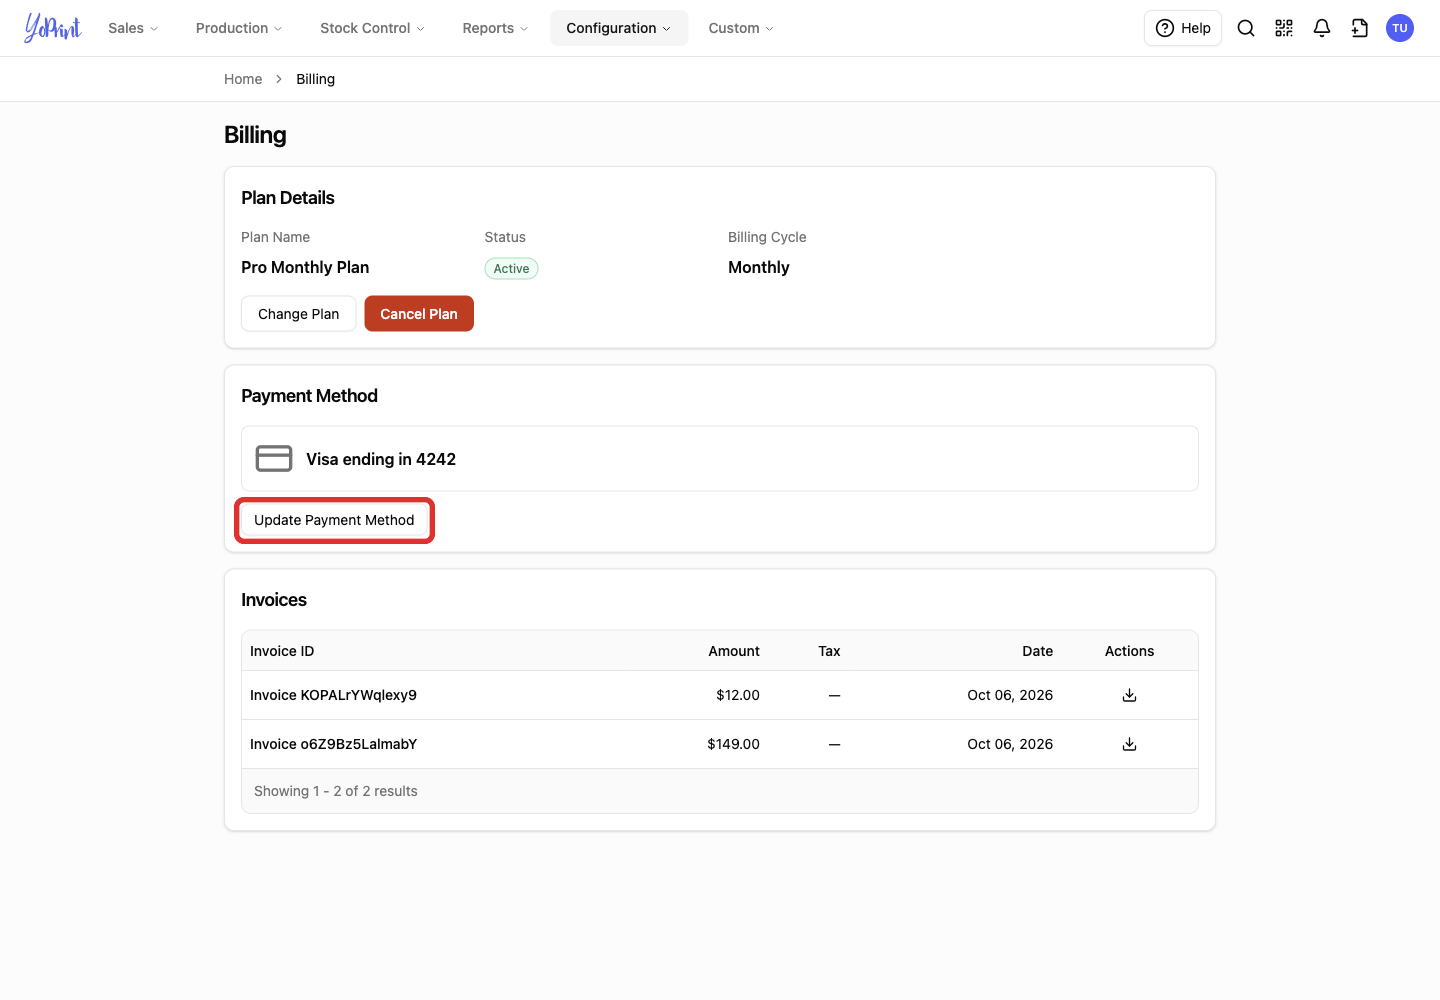Click Invoice KOPALrYWqlexy9 text
The image size is (1440, 1000).
333,695
